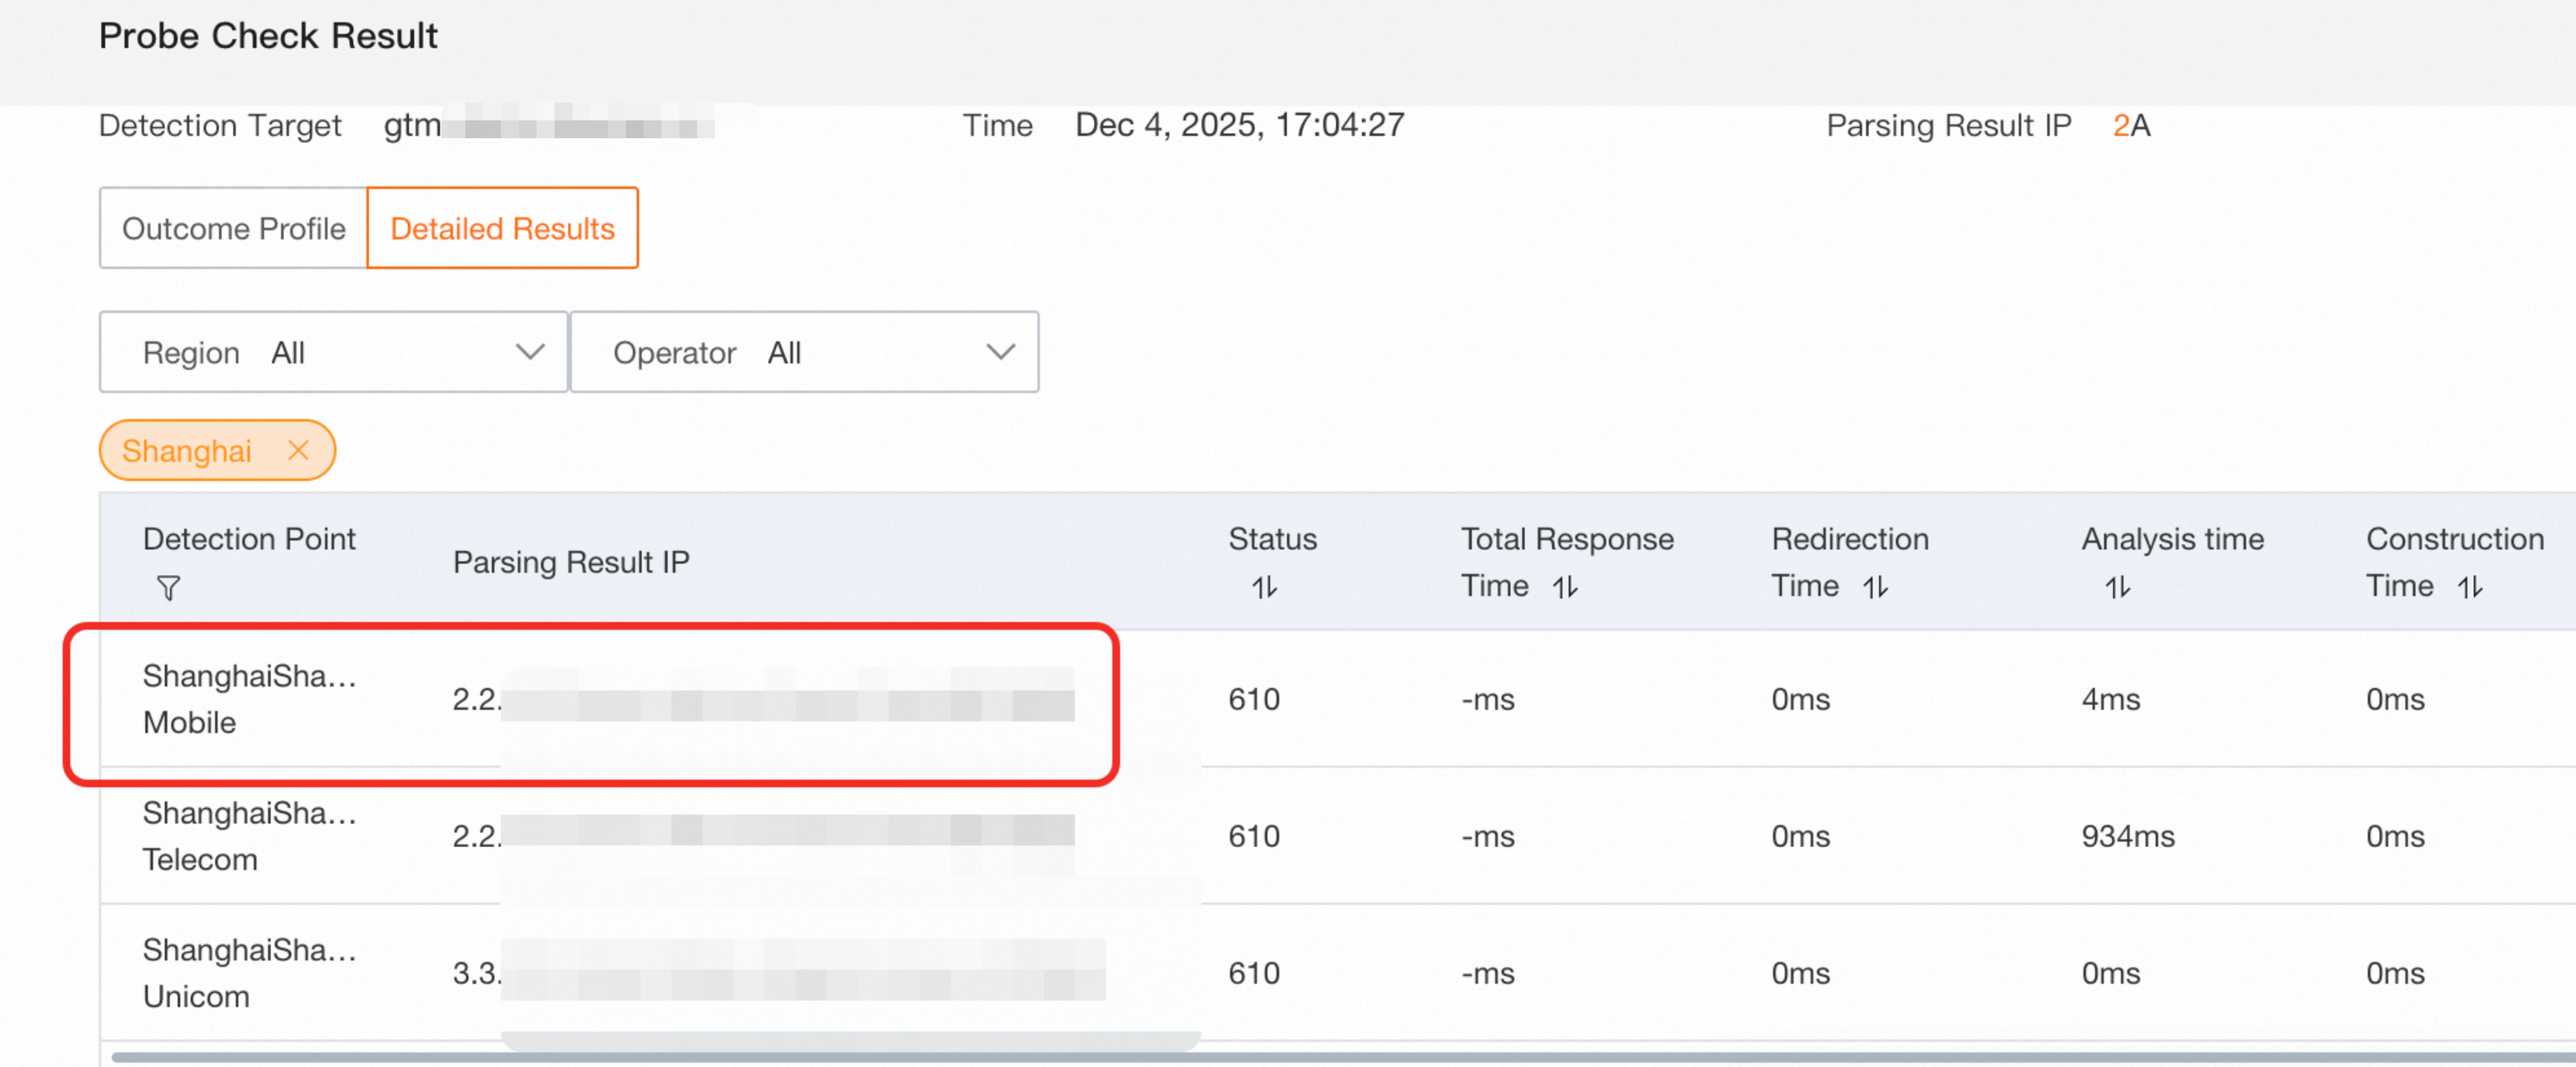The width and height of the screenshot is (2576, 1067).
Task: Open the Region dropdown
Action: click(333, 352)
